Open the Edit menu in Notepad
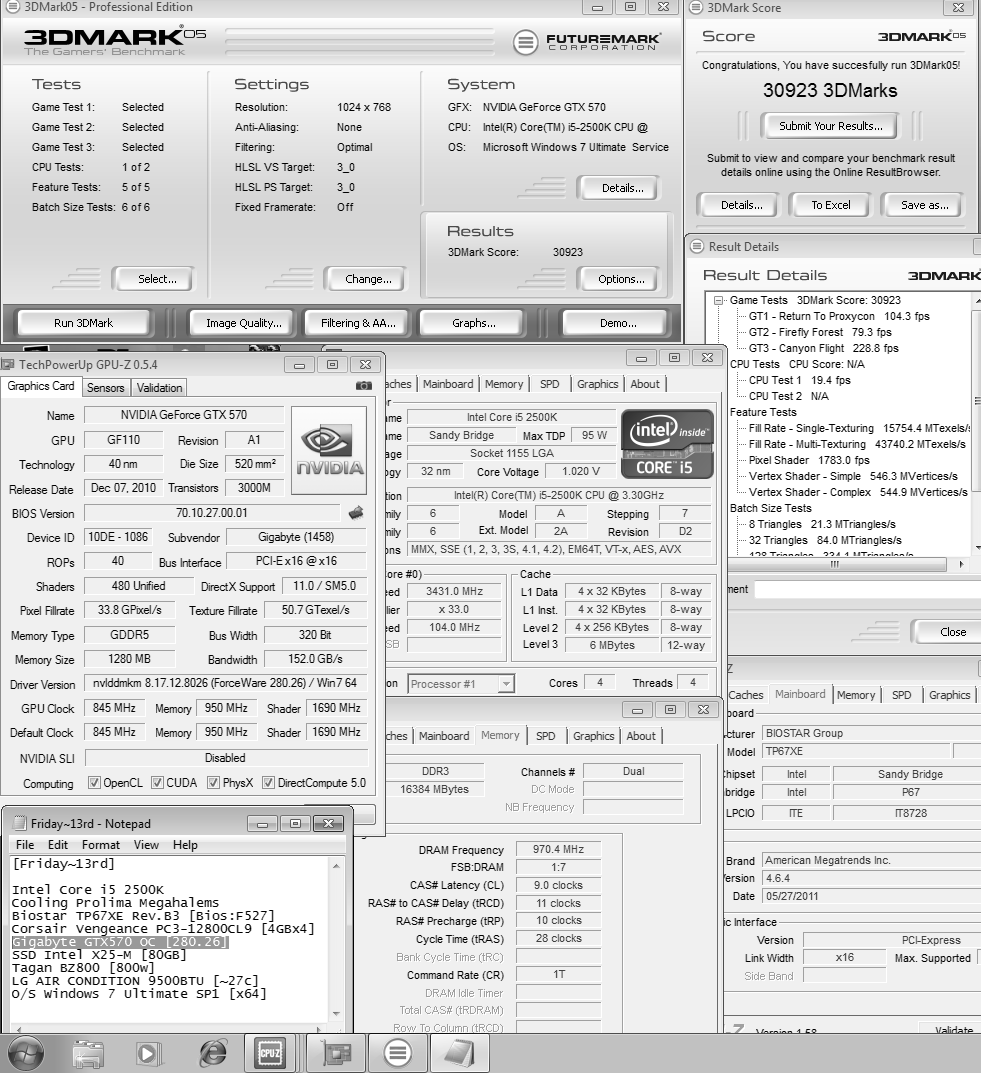 click(57, 845)
